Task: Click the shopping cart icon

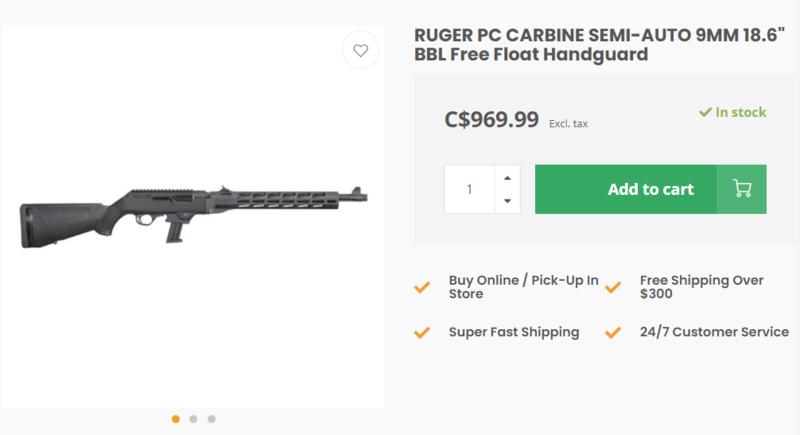Action: 742,189
